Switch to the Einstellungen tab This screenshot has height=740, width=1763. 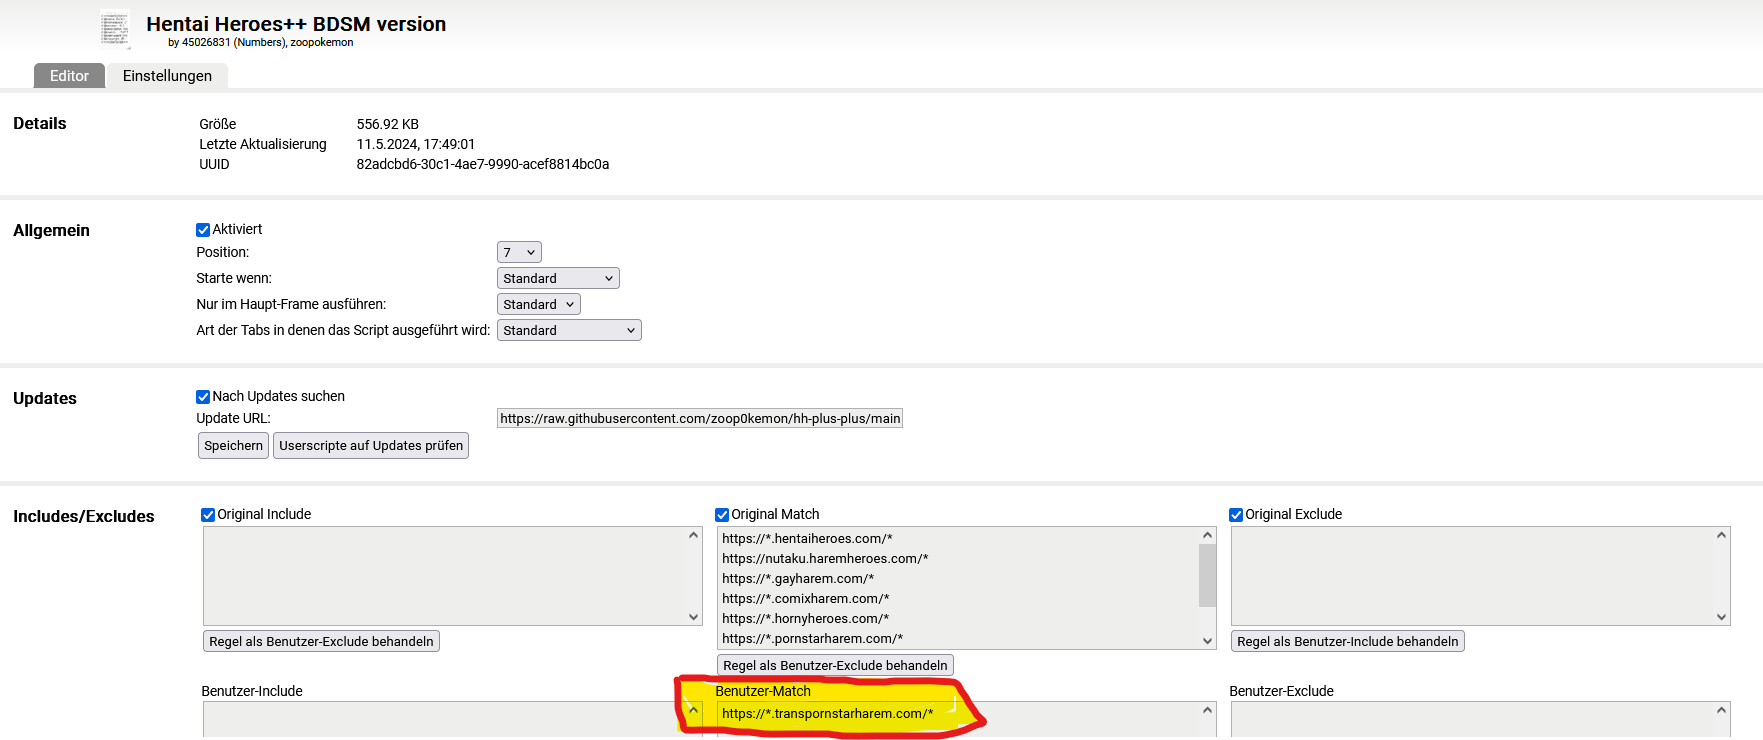click(167, 76)
